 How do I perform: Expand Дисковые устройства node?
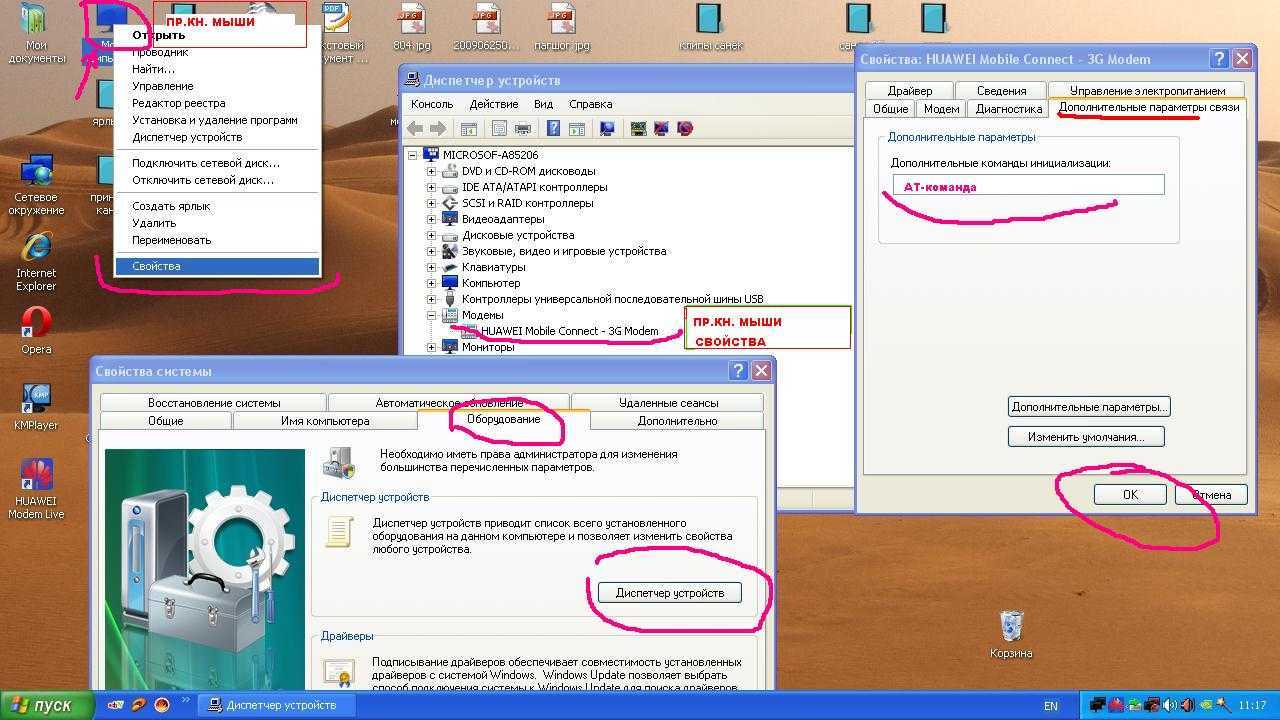(x=431, y=235)
